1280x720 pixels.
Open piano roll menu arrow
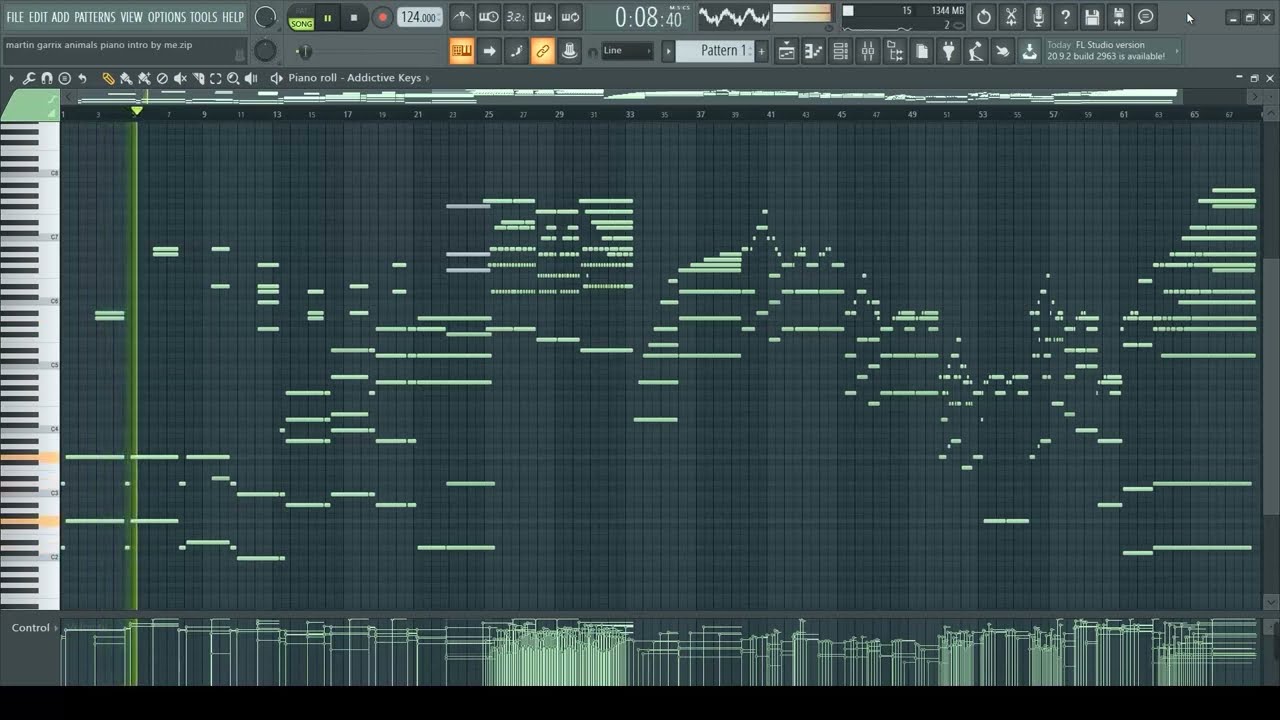tap(12, 78)
